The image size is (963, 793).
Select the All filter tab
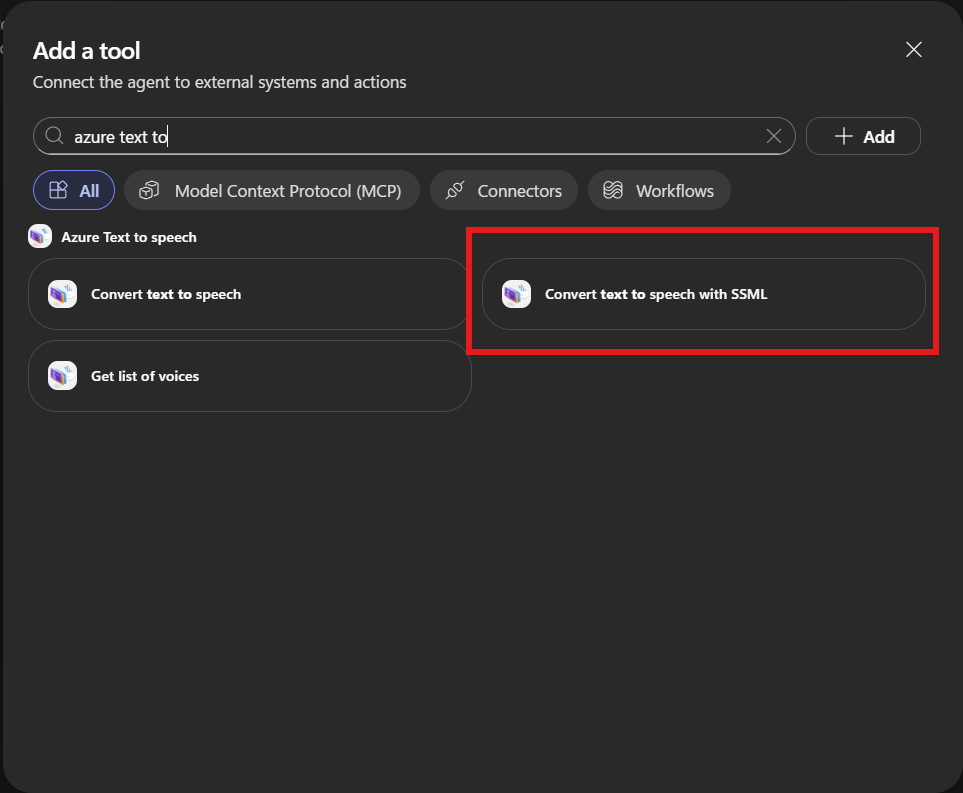[x=74, y=190]
